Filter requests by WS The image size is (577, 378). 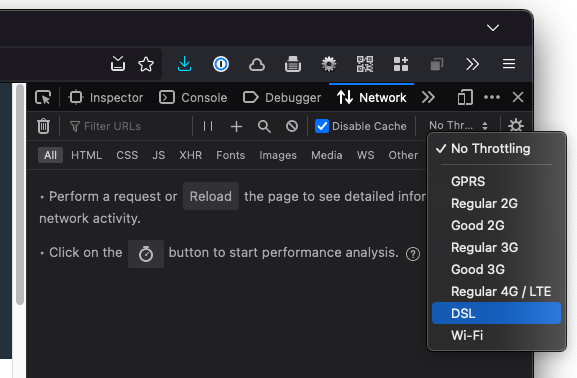[365, 155]
